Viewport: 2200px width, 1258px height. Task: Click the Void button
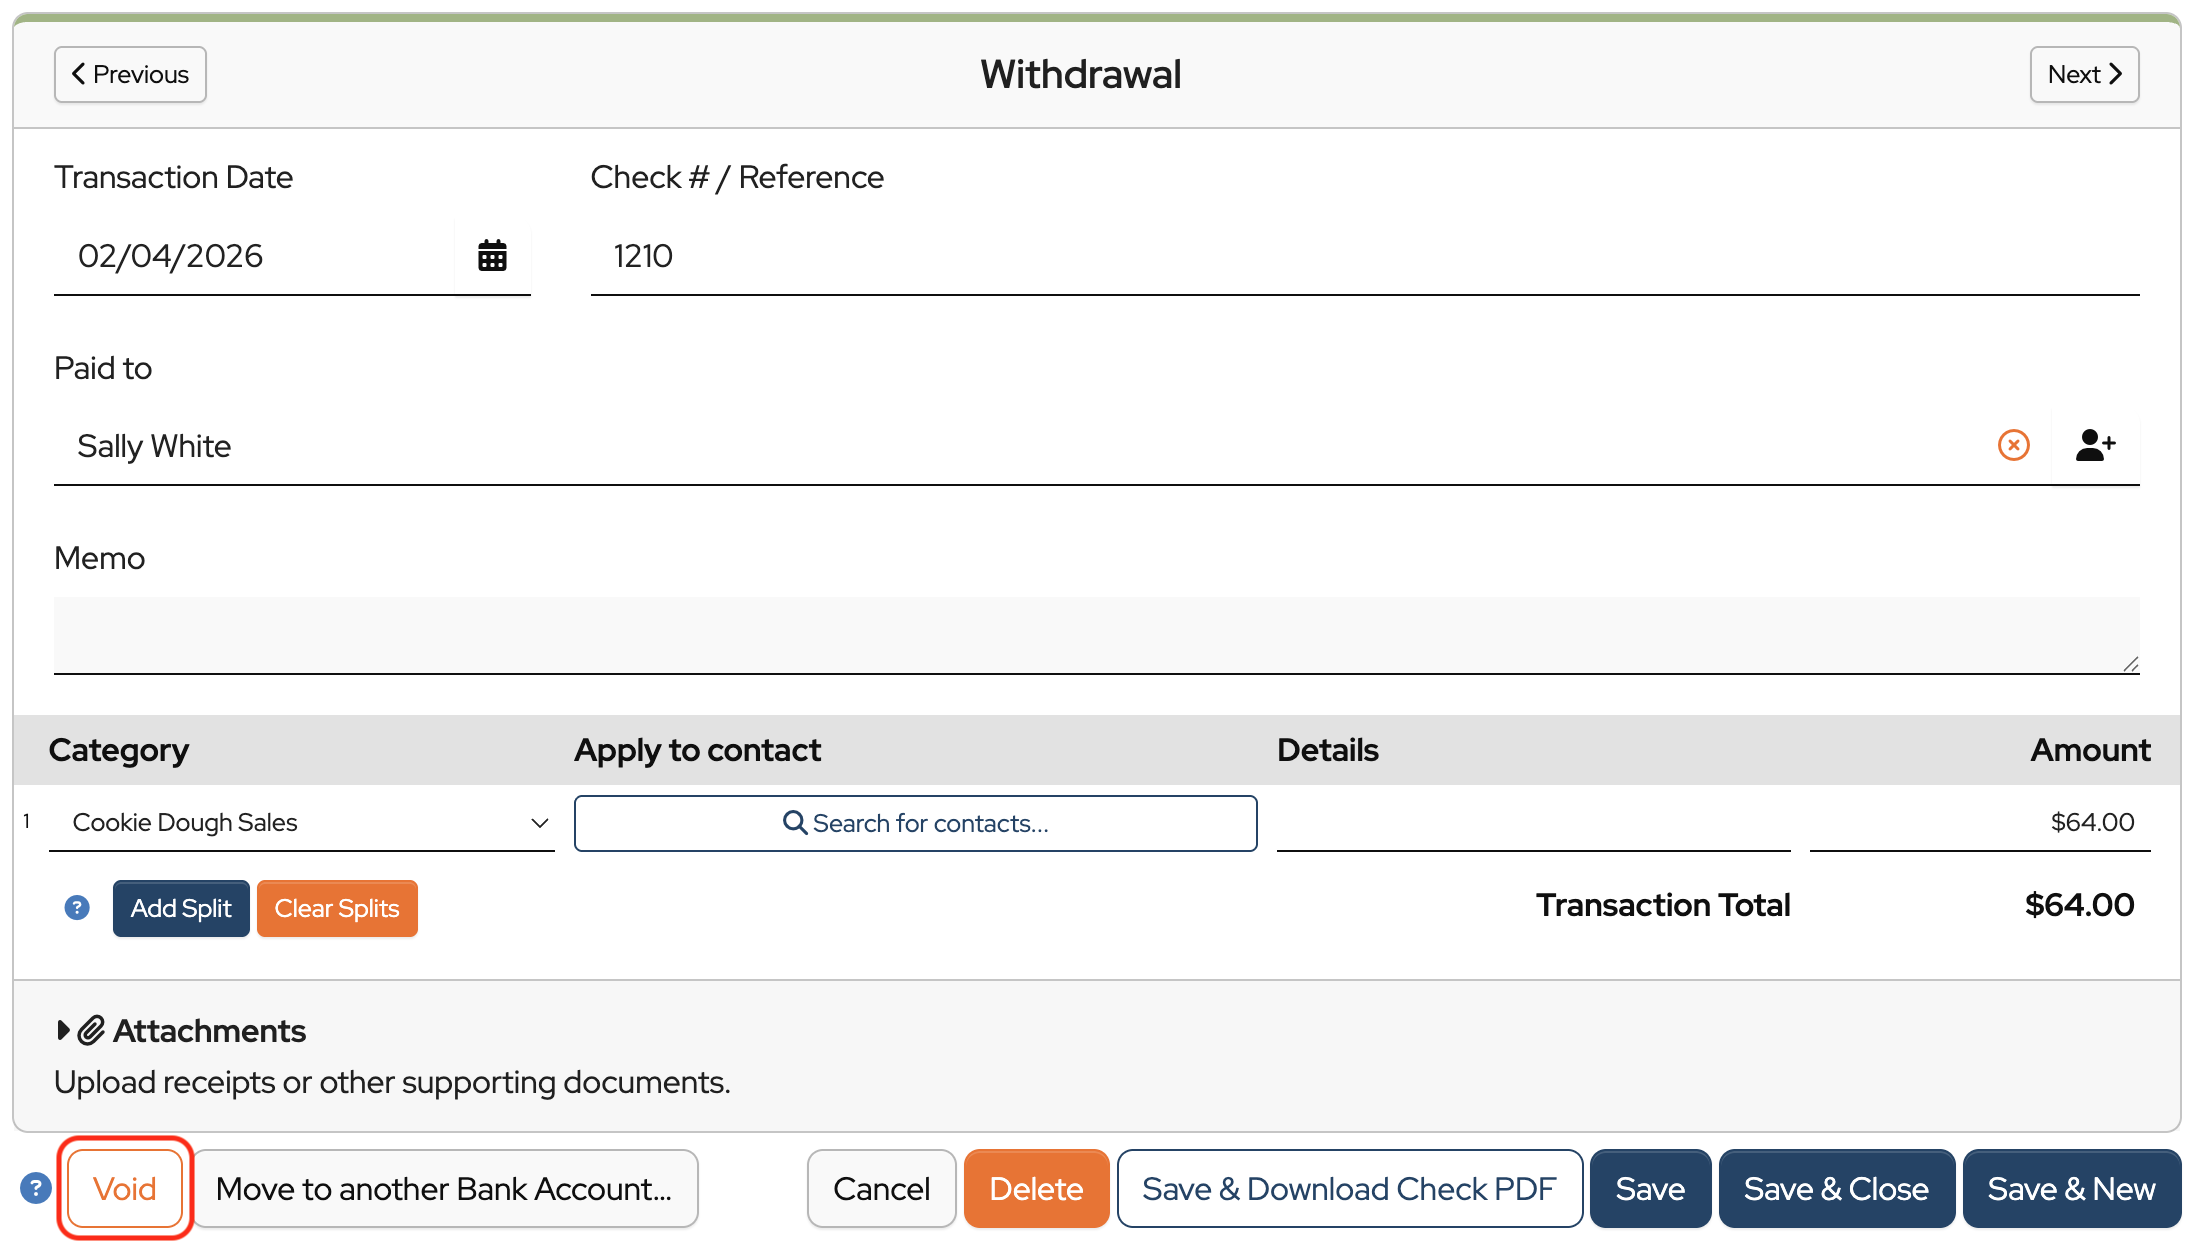(x=125, y=1188)
